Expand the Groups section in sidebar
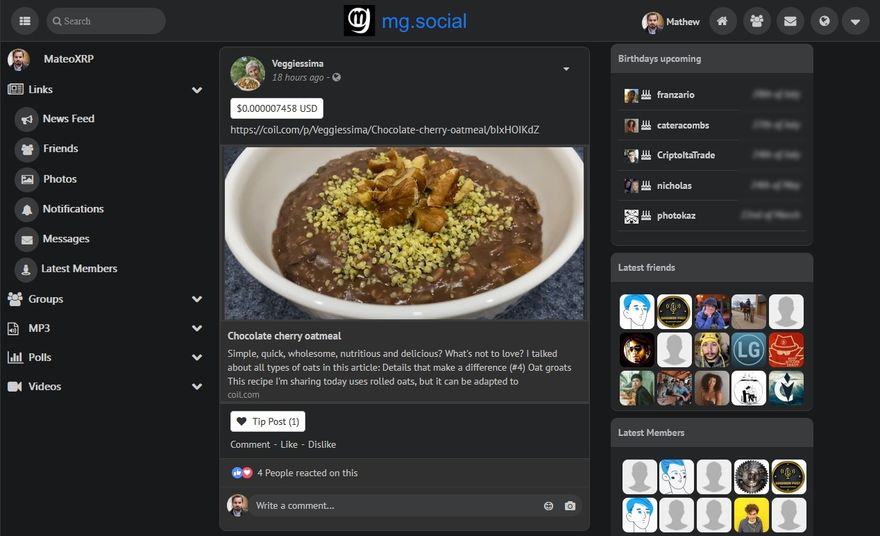Viewport: 880px width, 536px height. (x=197, y=299)
